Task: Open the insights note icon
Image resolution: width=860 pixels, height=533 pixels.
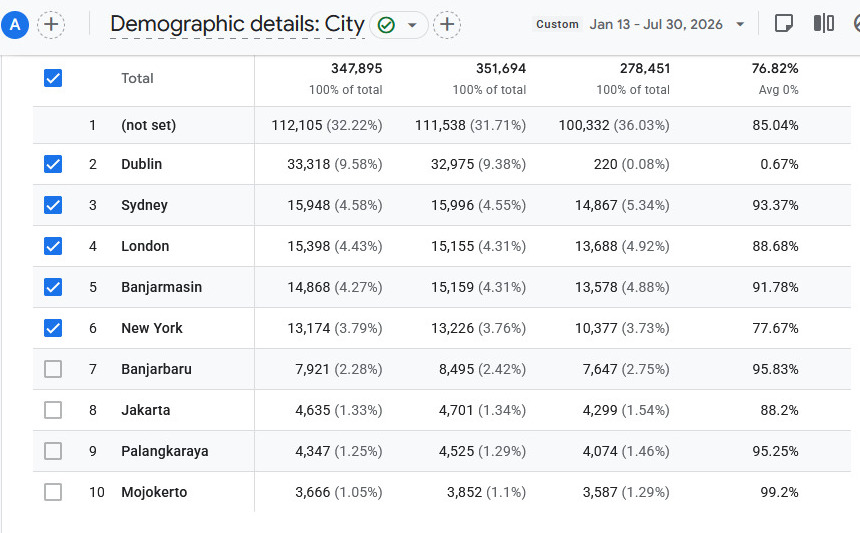Action: pyautogui.click(x=783, y=24)
